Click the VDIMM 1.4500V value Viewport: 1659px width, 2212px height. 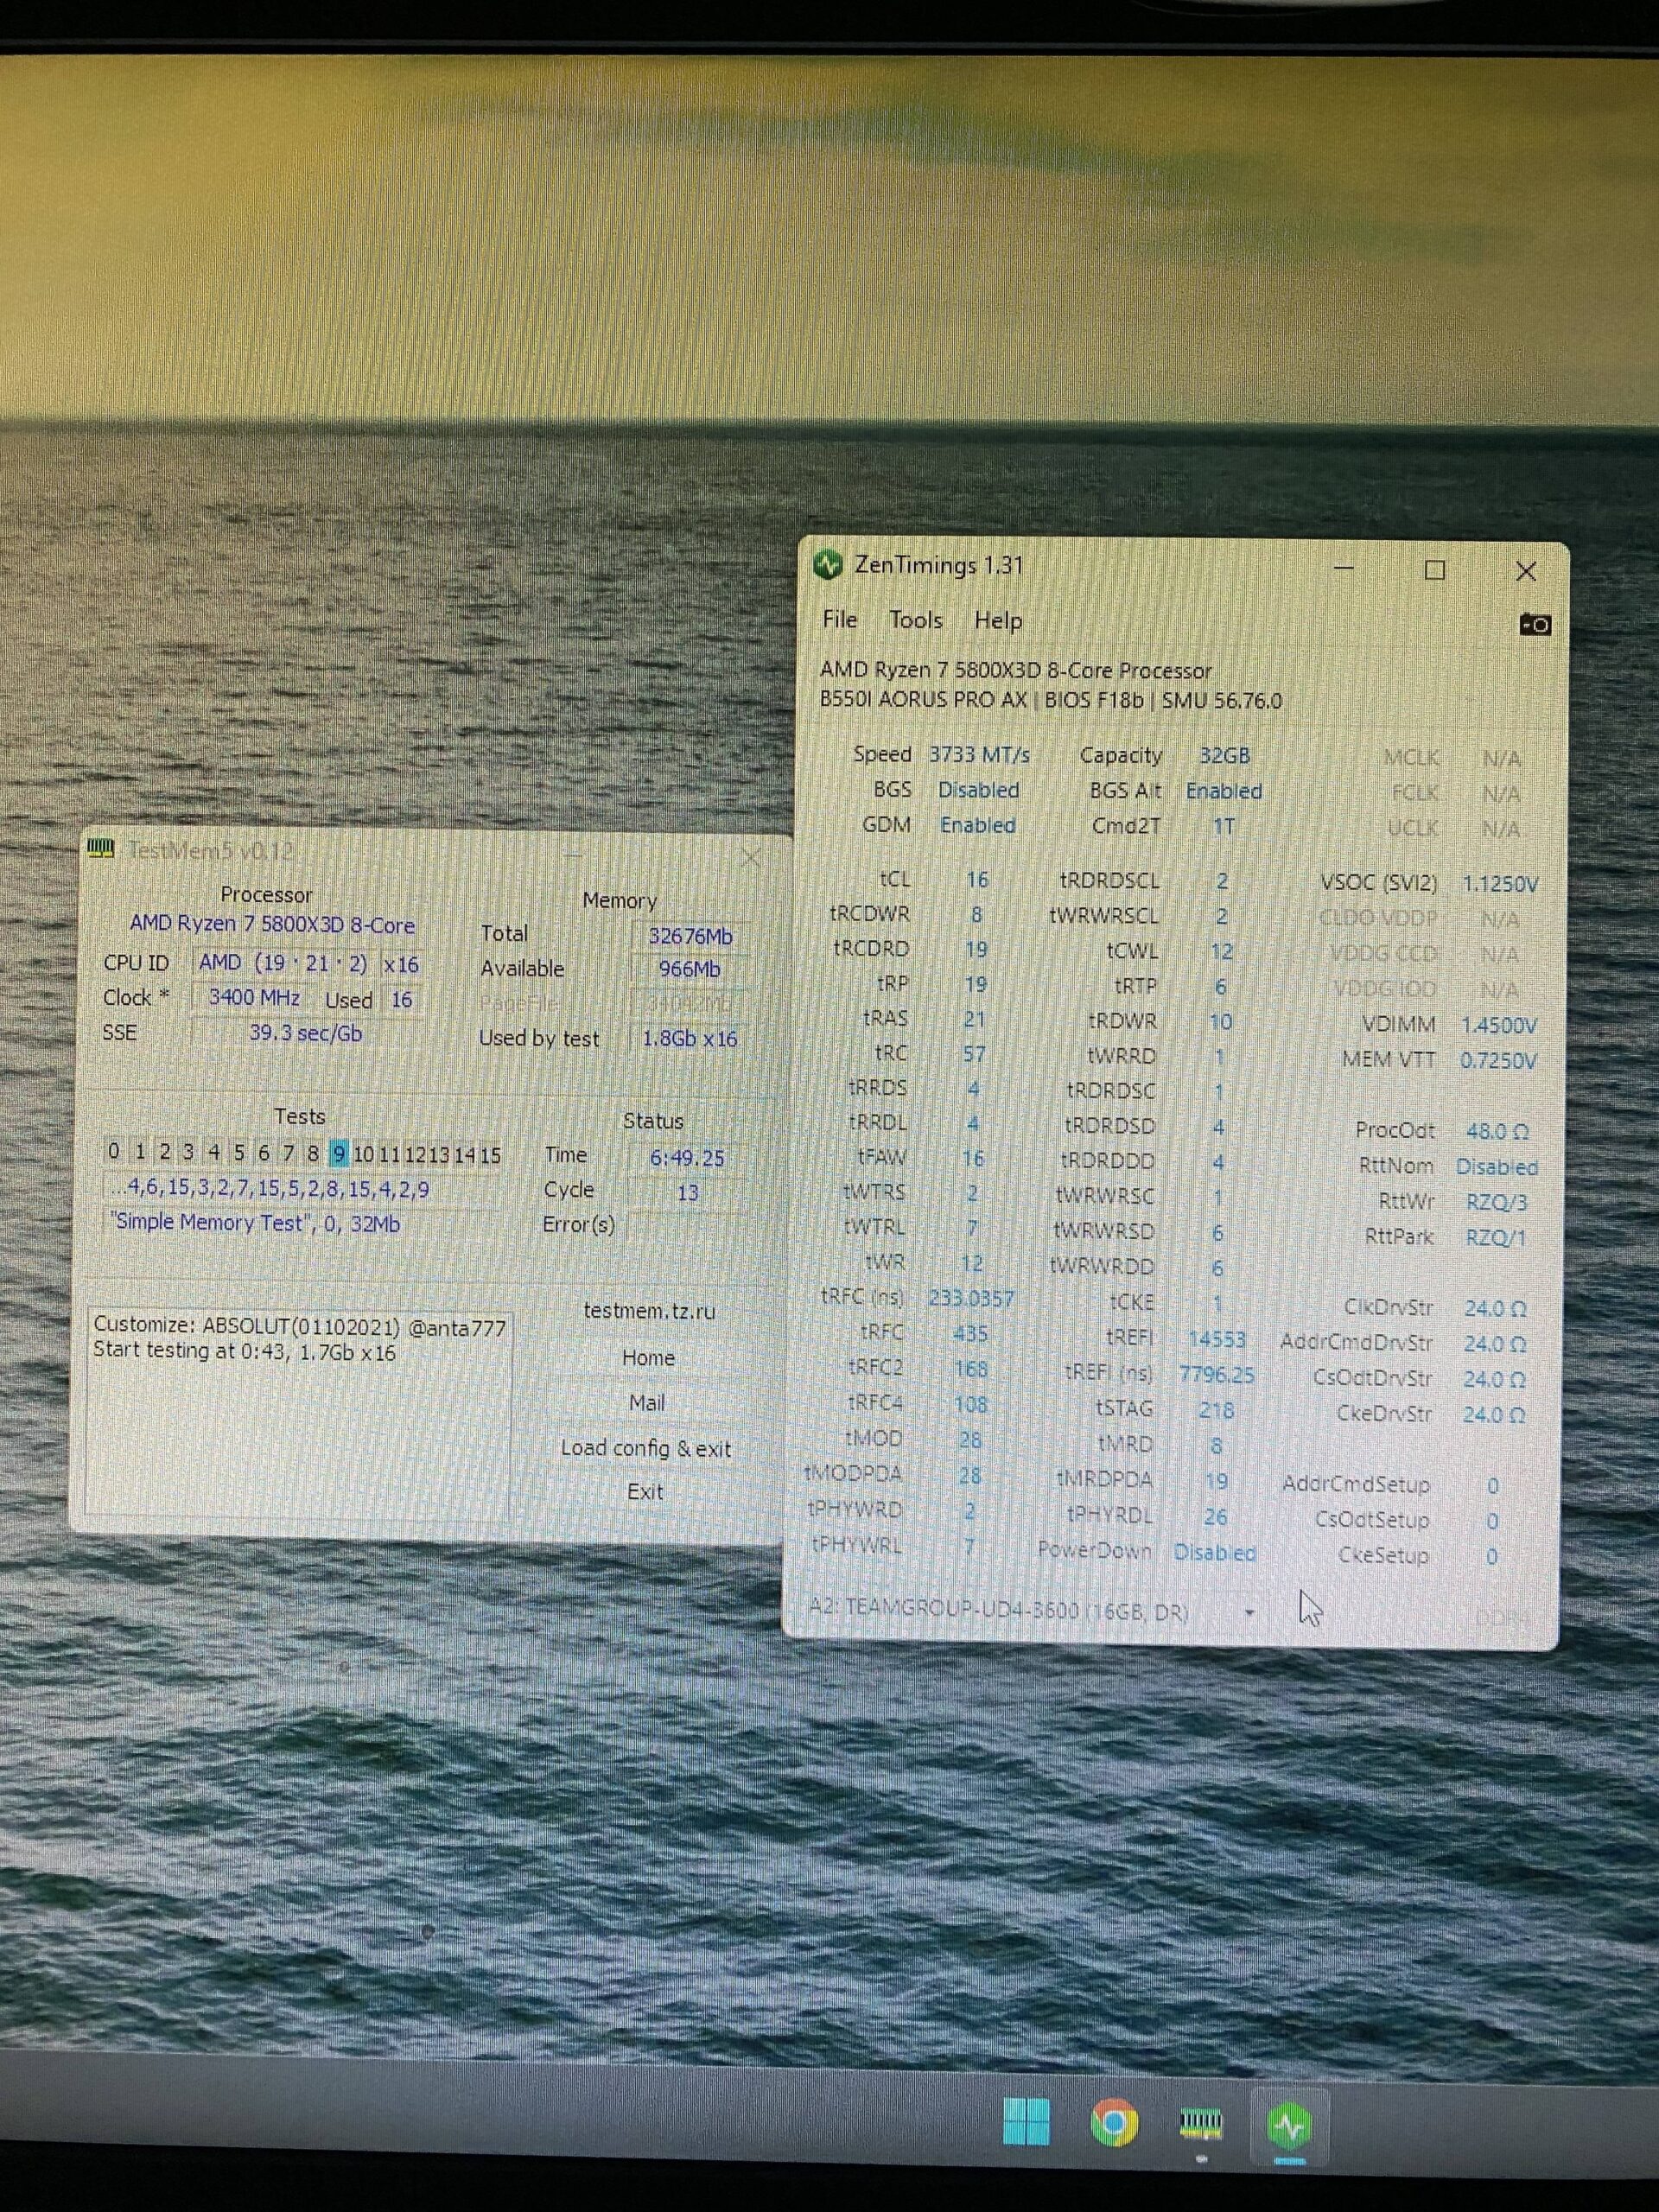point(1498,1025)
